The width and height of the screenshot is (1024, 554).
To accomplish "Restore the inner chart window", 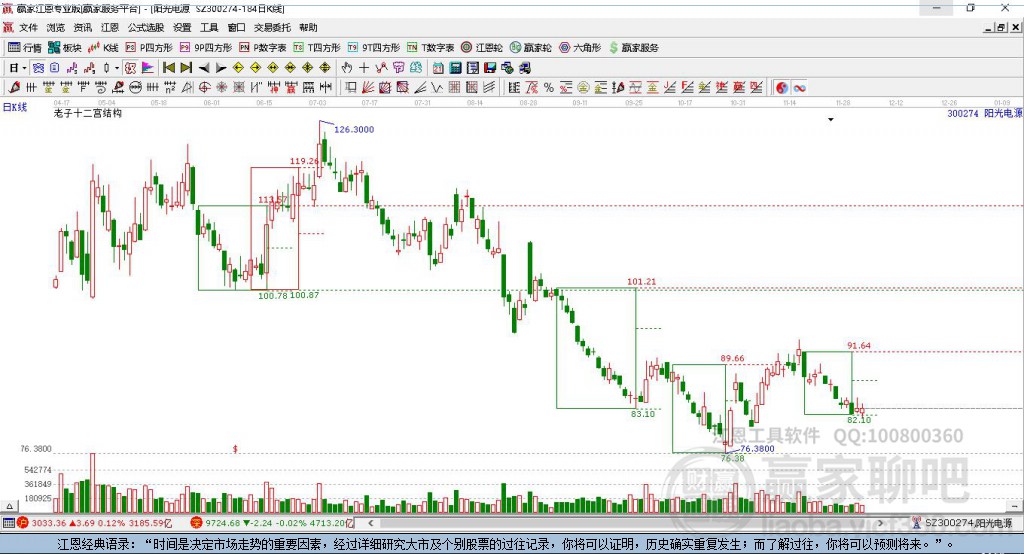I will click(1001, 27).
